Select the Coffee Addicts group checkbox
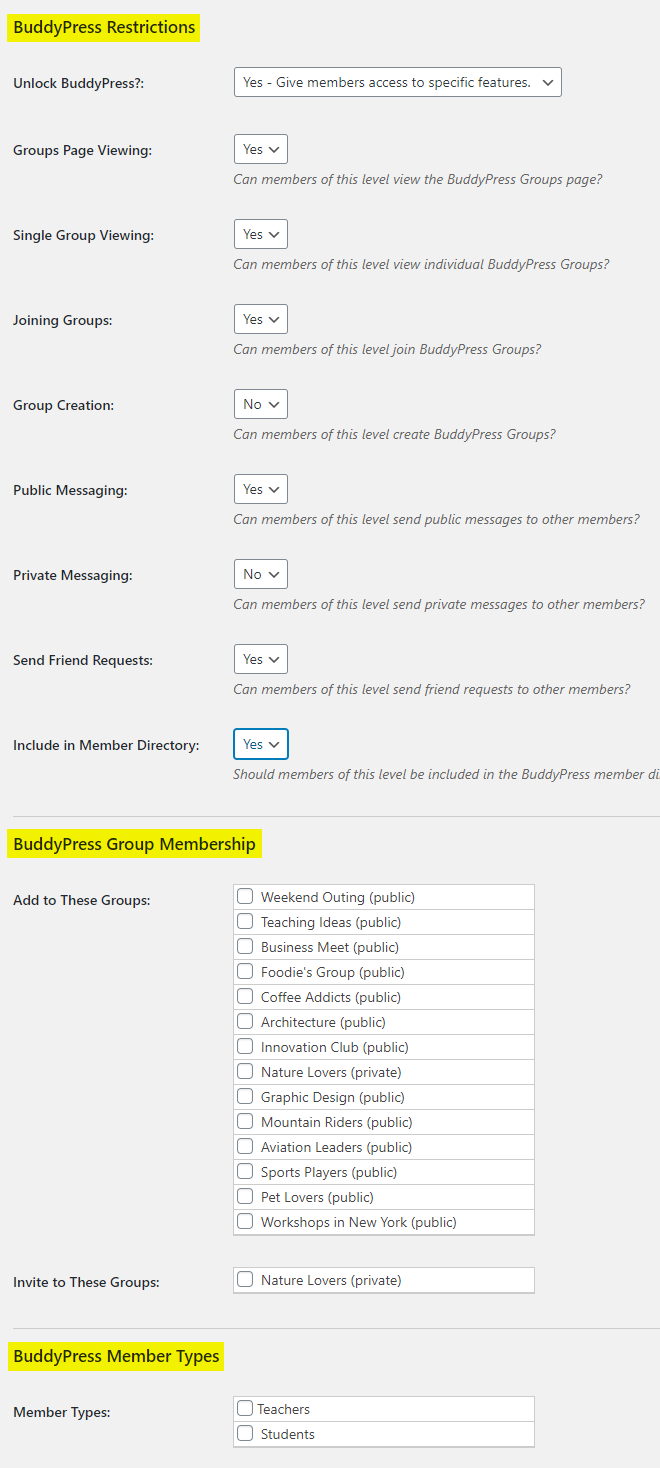Image resolution: width=660 pixels, height=1468 pixels. [245, 997]
